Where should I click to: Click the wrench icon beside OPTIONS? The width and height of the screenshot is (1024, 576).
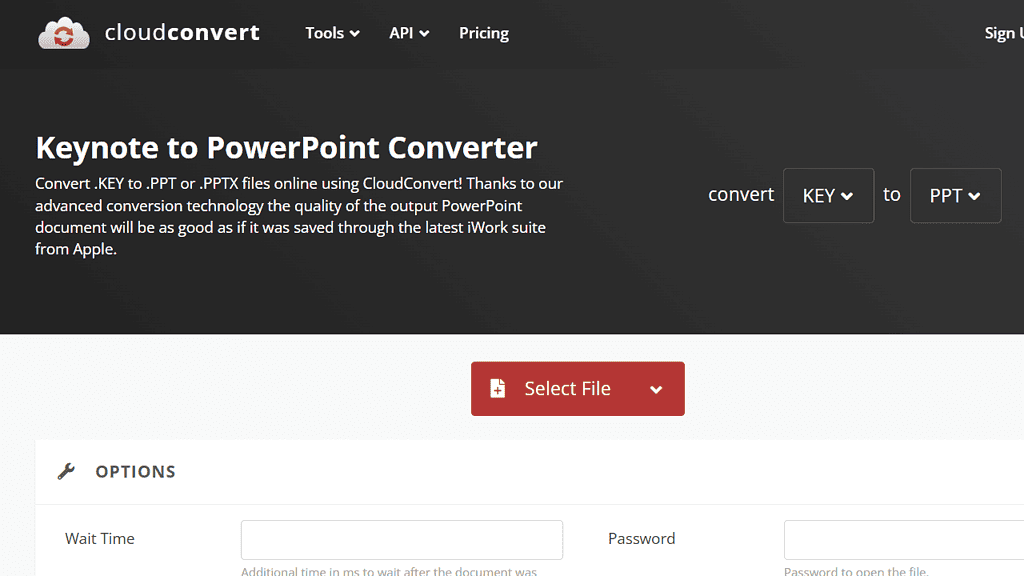[x=66, y=471]
